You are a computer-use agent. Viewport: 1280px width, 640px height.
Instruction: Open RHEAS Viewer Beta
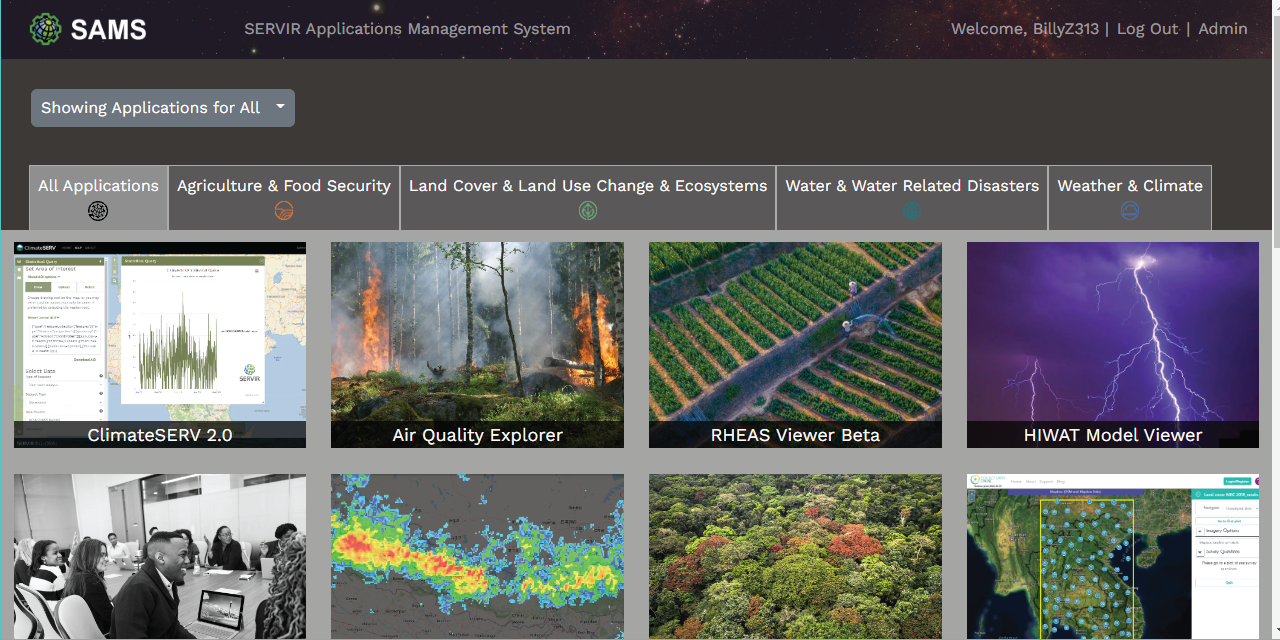(795, 345)
